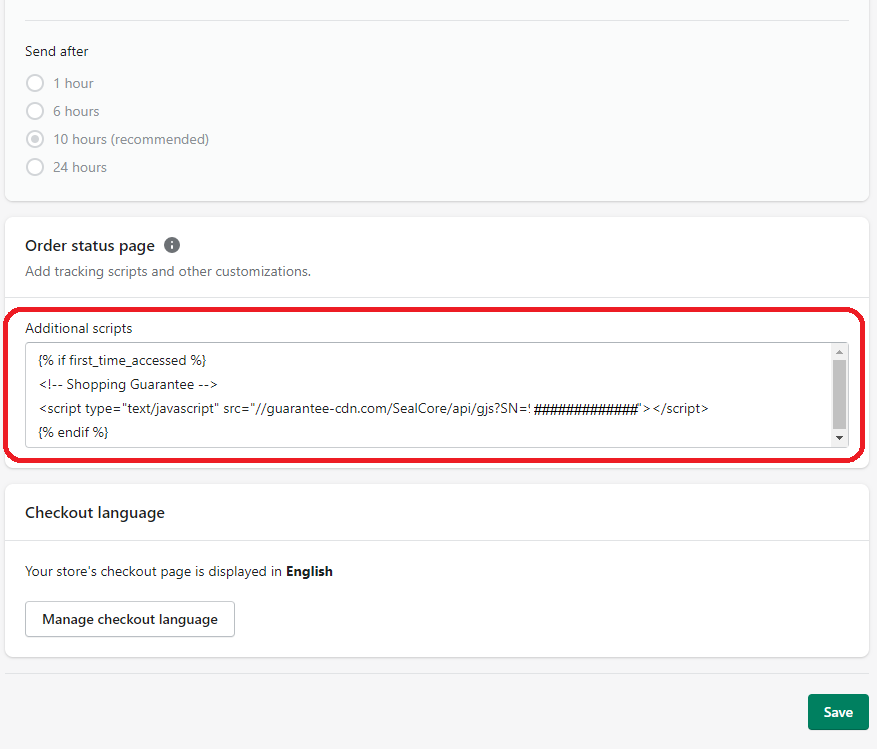The width and height of the screenshot is (877, 749).
Task: Click the Checkout language heading
Action: coord(95,513)
